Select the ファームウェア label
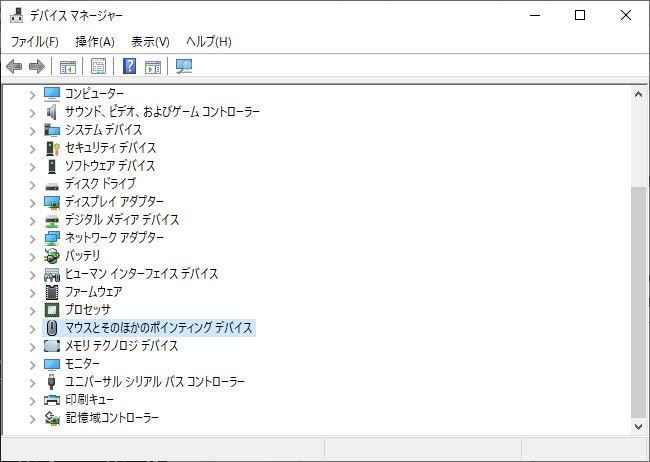 pyautogui.click(x=93, y=292)
